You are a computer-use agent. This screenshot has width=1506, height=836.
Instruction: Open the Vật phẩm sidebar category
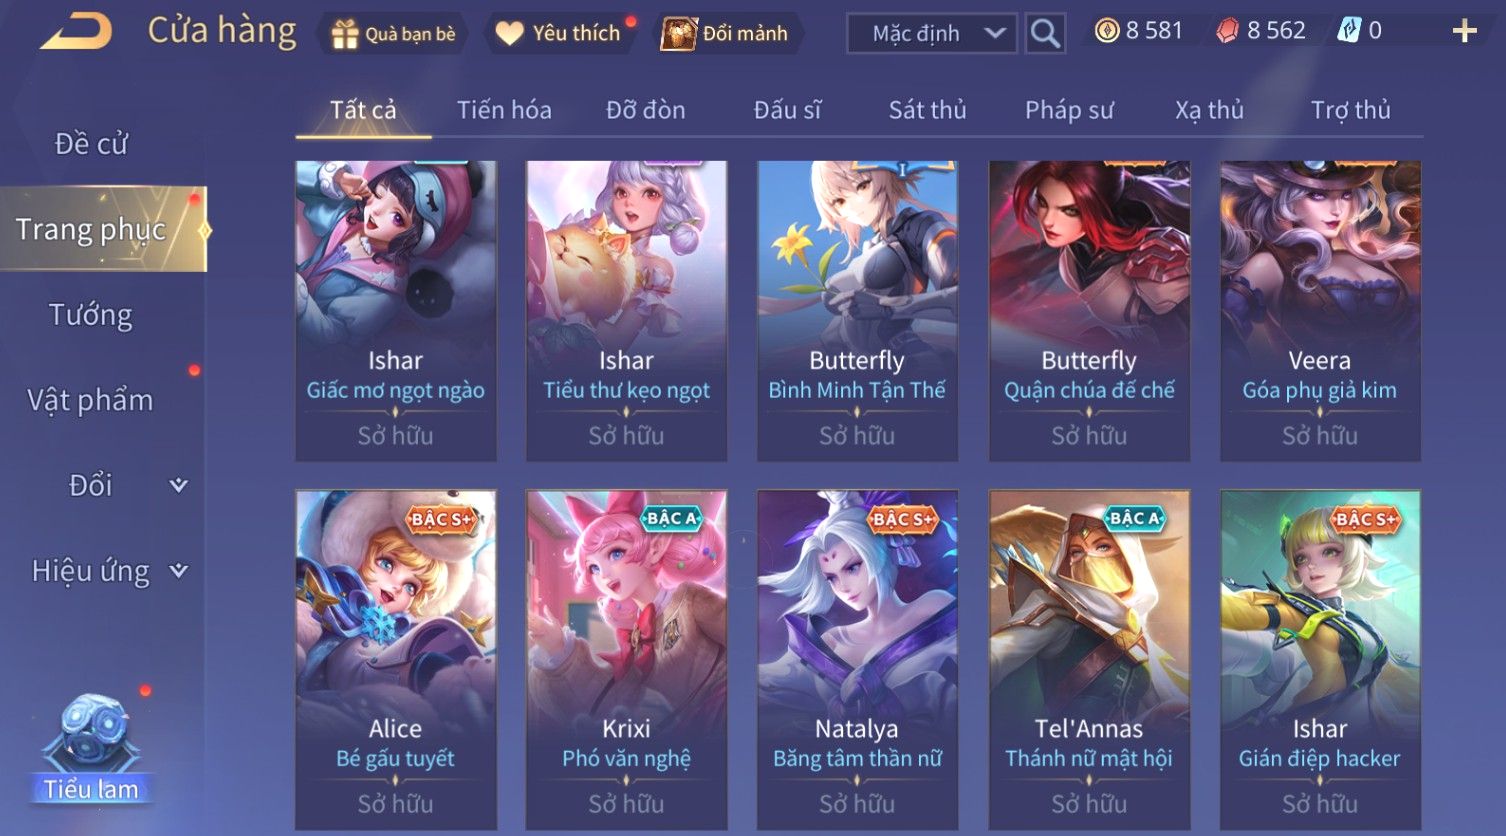[x=91, y=400]
